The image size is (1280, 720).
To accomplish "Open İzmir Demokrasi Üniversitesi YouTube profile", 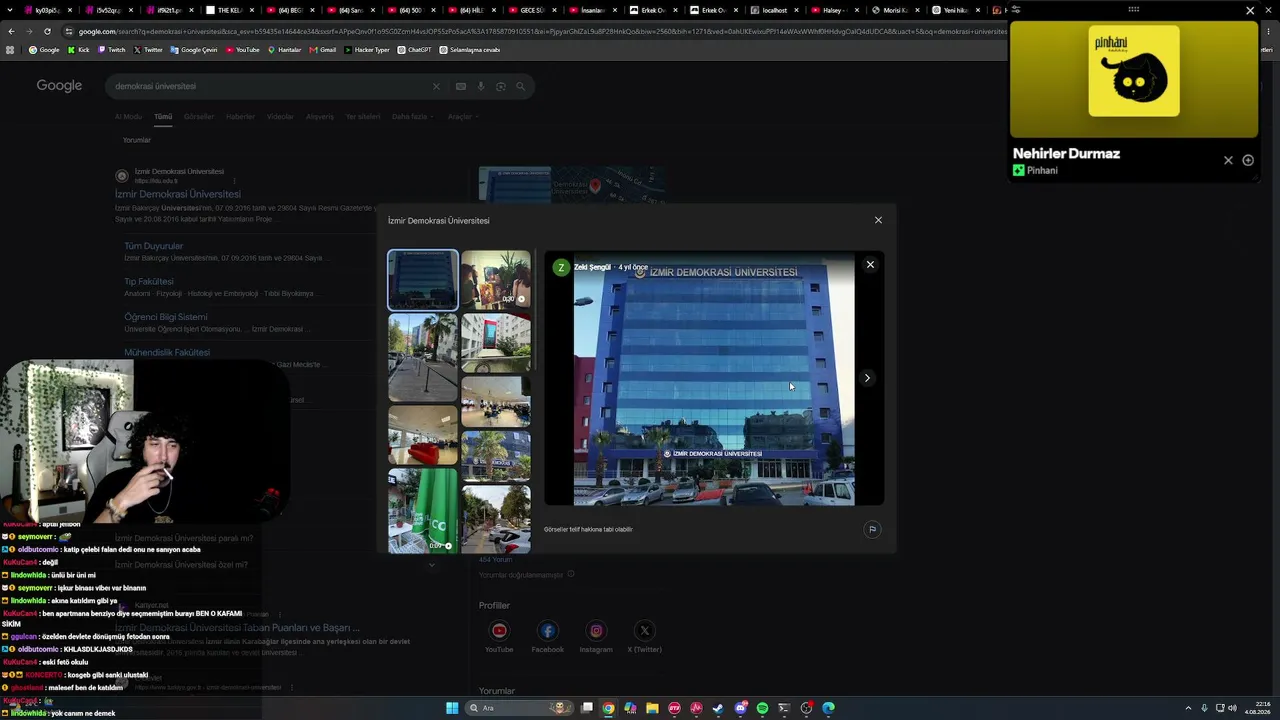I will pyautogui.click(x=499, y=637).
